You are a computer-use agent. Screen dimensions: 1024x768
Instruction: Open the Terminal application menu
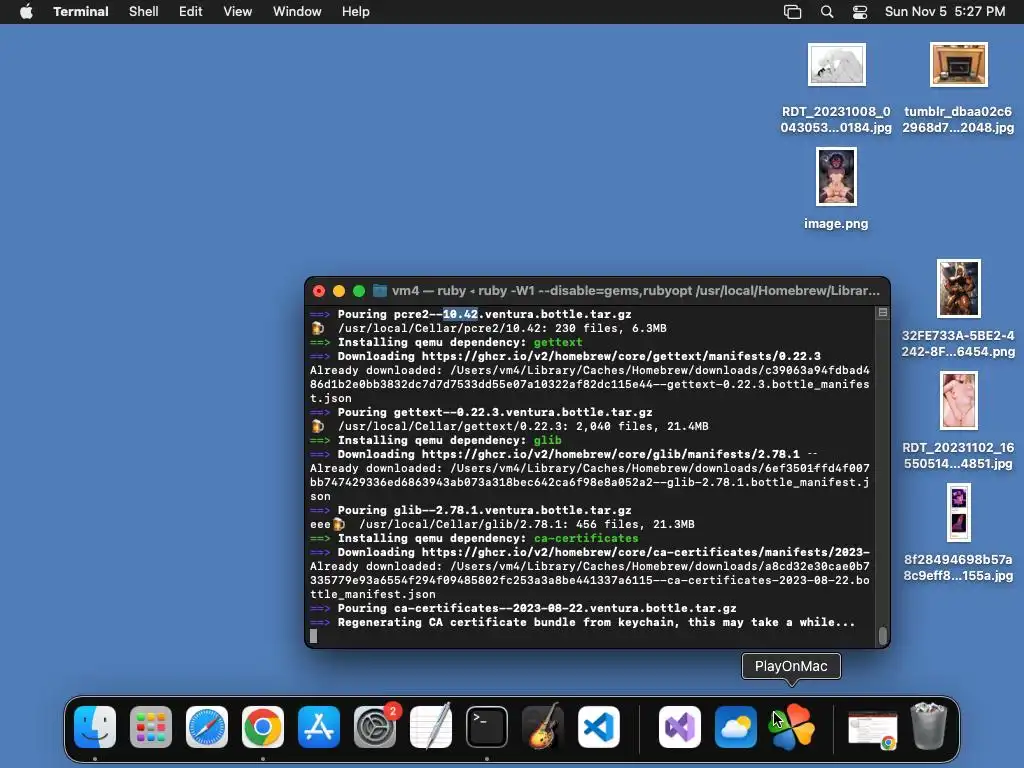click(81, 12)
